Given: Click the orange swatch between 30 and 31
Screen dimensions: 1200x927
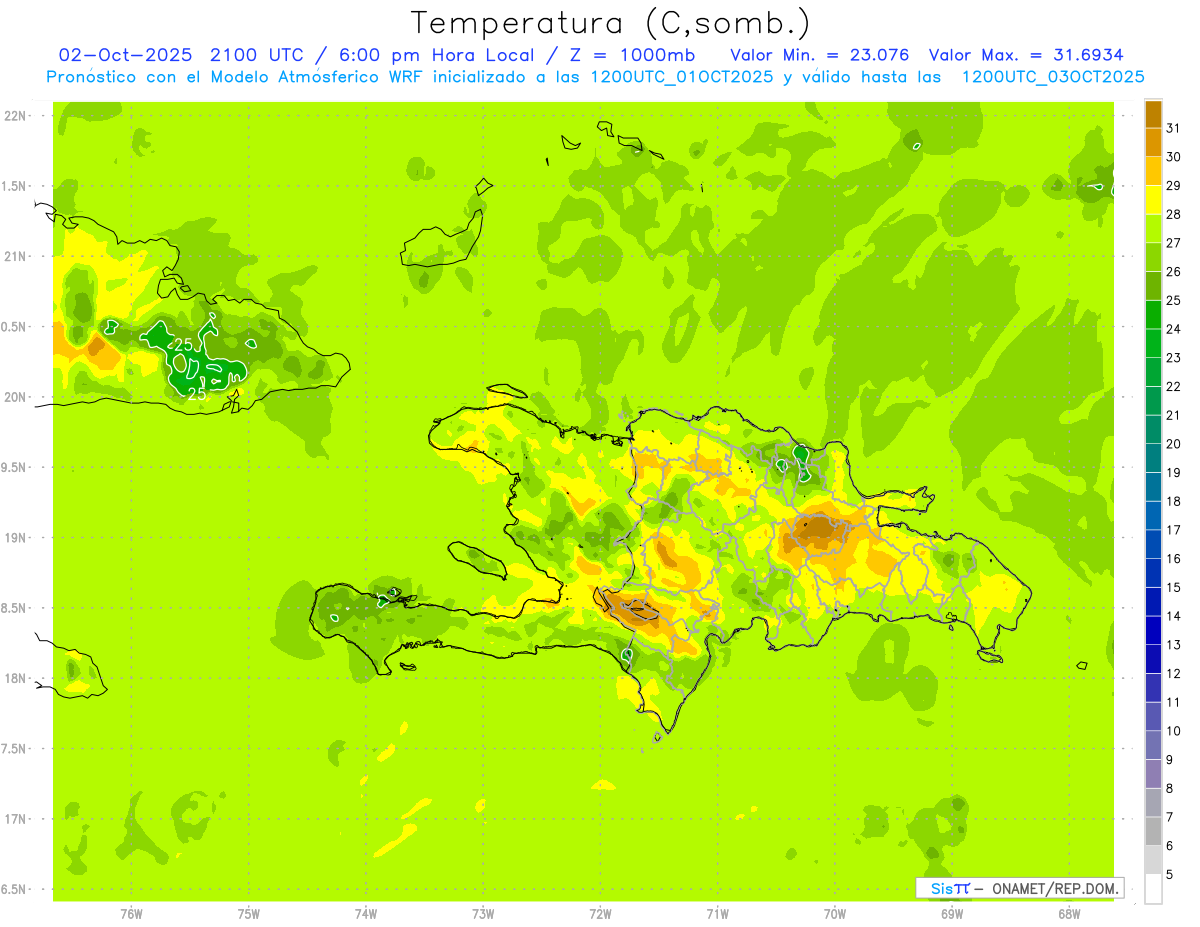Looking at the screenshot, I should [1154, 142].
